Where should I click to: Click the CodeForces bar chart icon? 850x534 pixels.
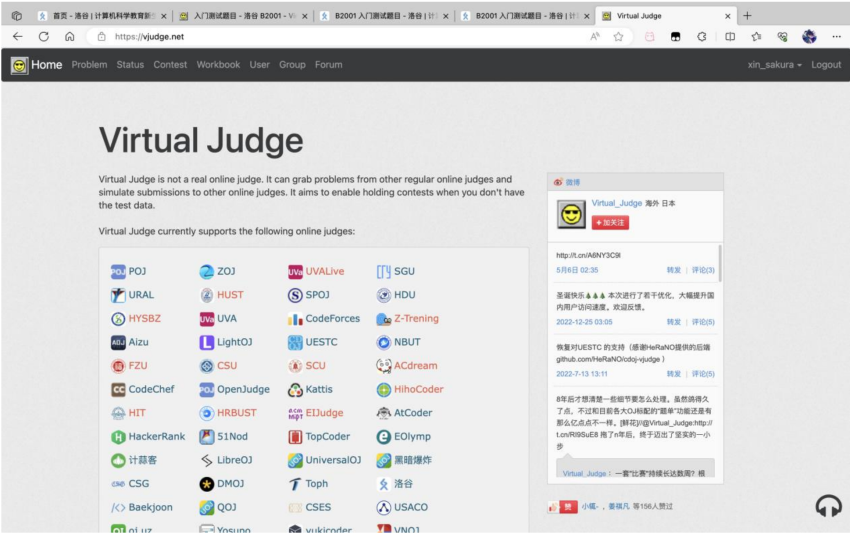(295, 319)
